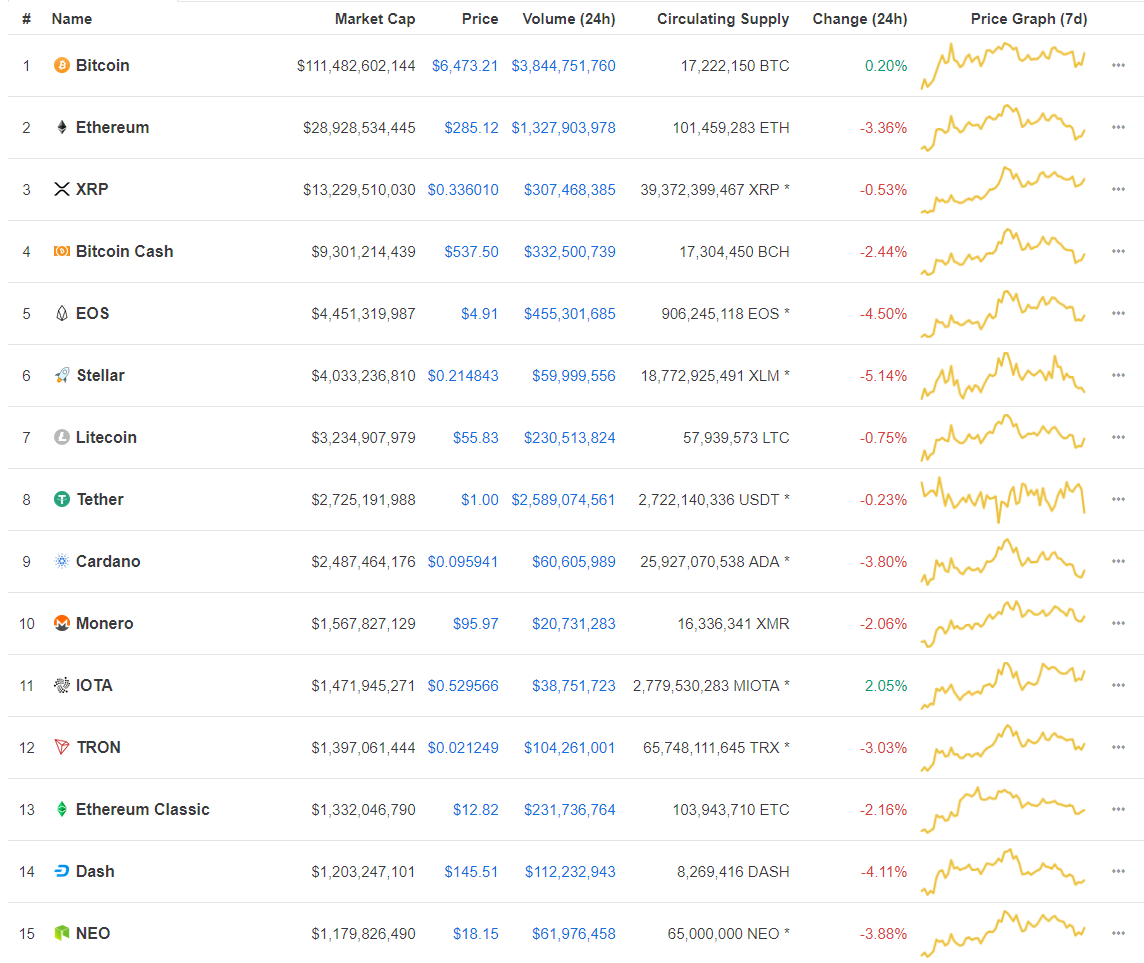Viewport: 1144px width, 963px height.
Task: Sort by Change (24h) column header
Action: click(x=860, y=19)
